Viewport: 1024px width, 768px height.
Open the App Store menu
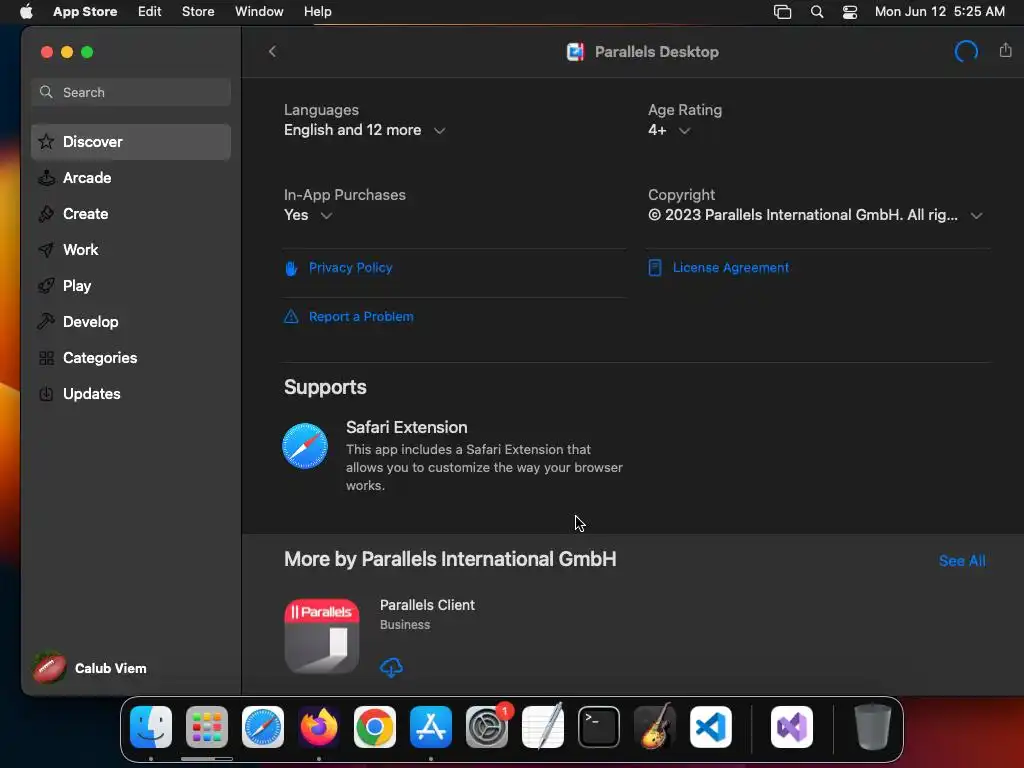(85, 12)
